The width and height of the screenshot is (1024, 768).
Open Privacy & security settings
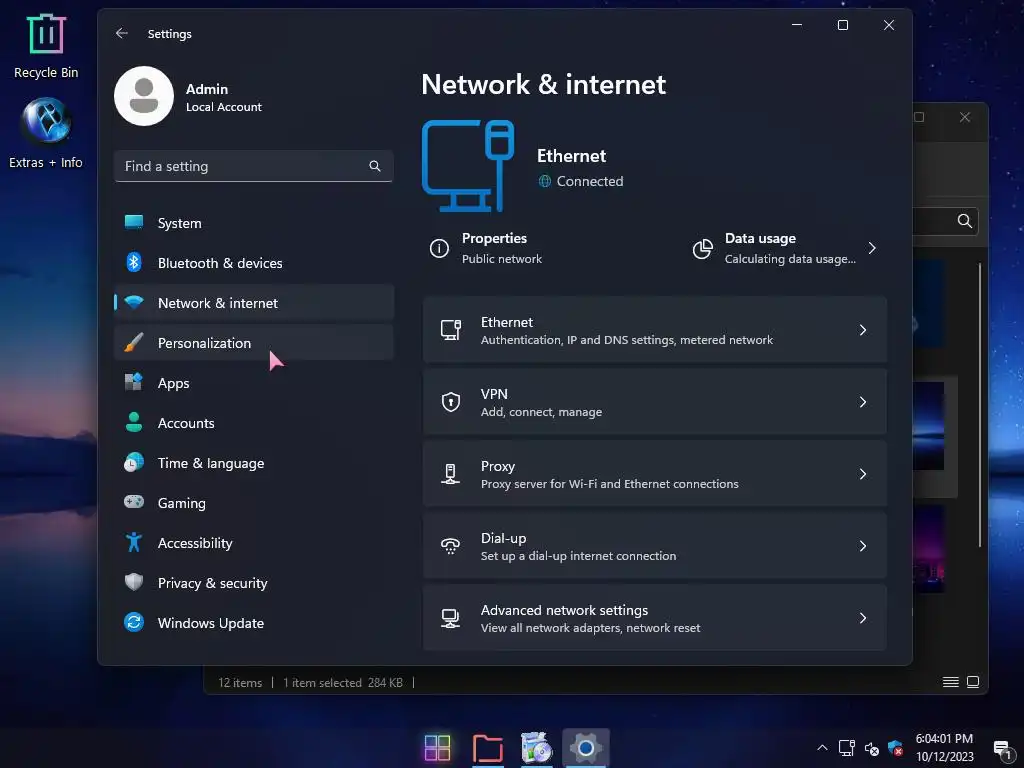click(253, 583)
